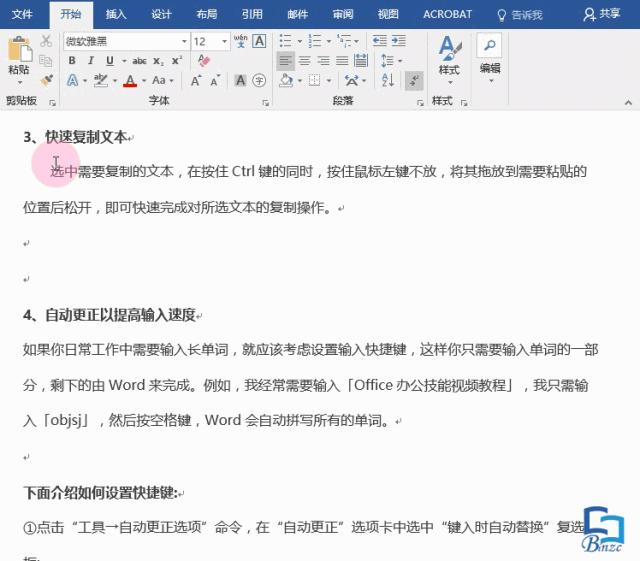Image resolution: width=640 pixels, height=561 pixels.
Task: Toggle show paragraph marks
Action: coord(414,80)
